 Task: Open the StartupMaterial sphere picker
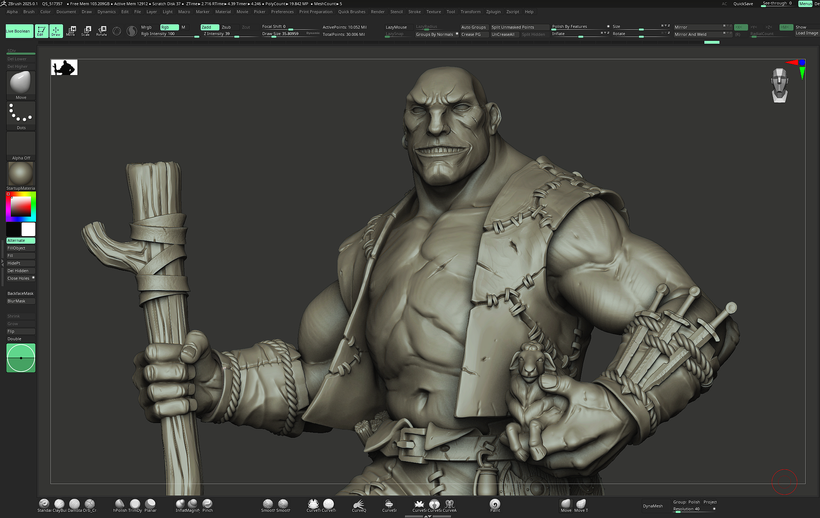pyautogui.click(x=21, y=171)
